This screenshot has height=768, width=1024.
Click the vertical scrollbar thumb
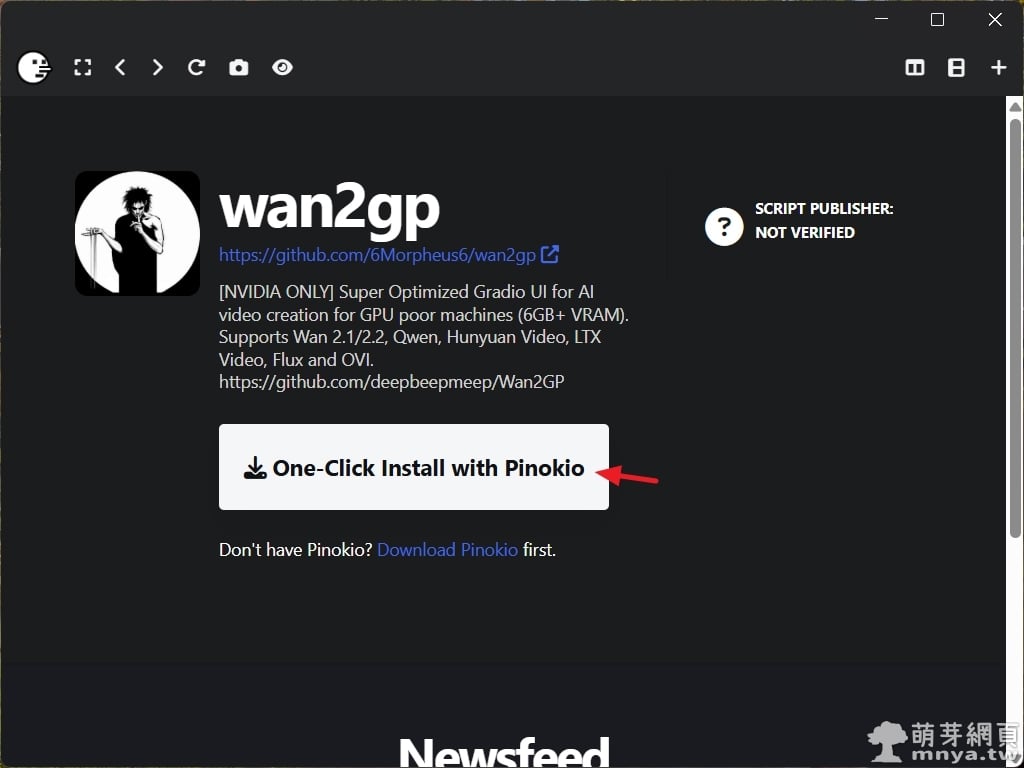[1015, 328]
